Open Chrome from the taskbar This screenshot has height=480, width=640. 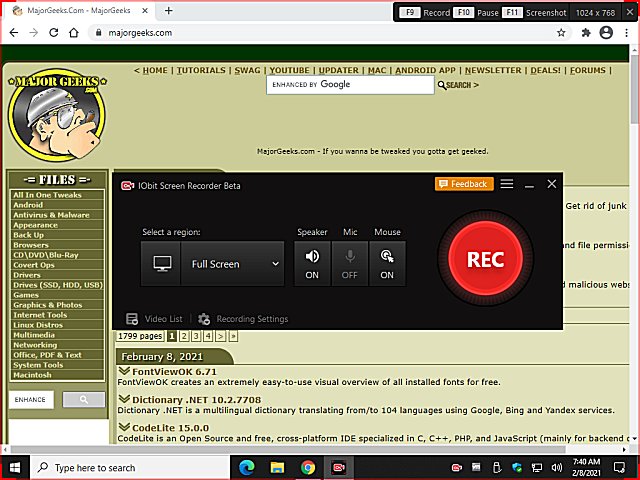coord(308,467)
